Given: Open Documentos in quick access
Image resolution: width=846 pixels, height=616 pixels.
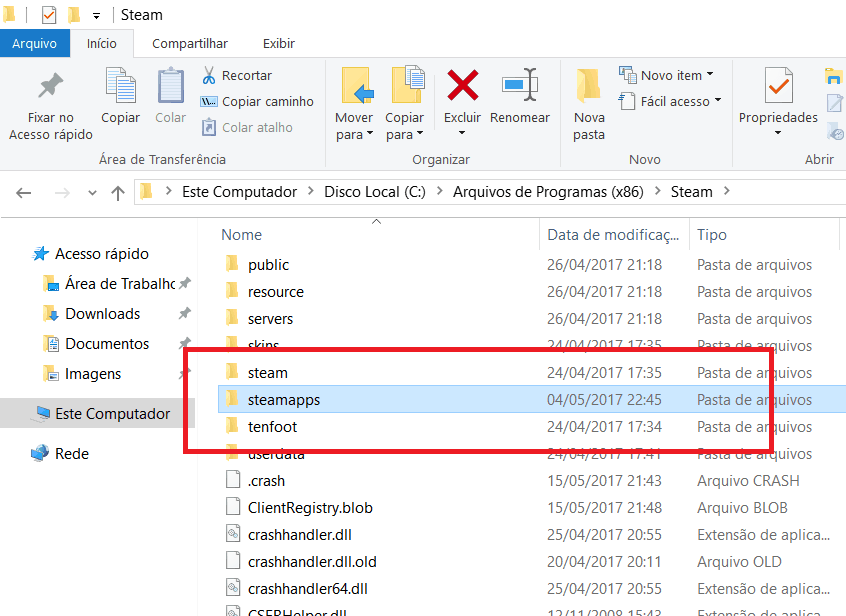Looking at the screenshot, I should [x=97, y=344].
